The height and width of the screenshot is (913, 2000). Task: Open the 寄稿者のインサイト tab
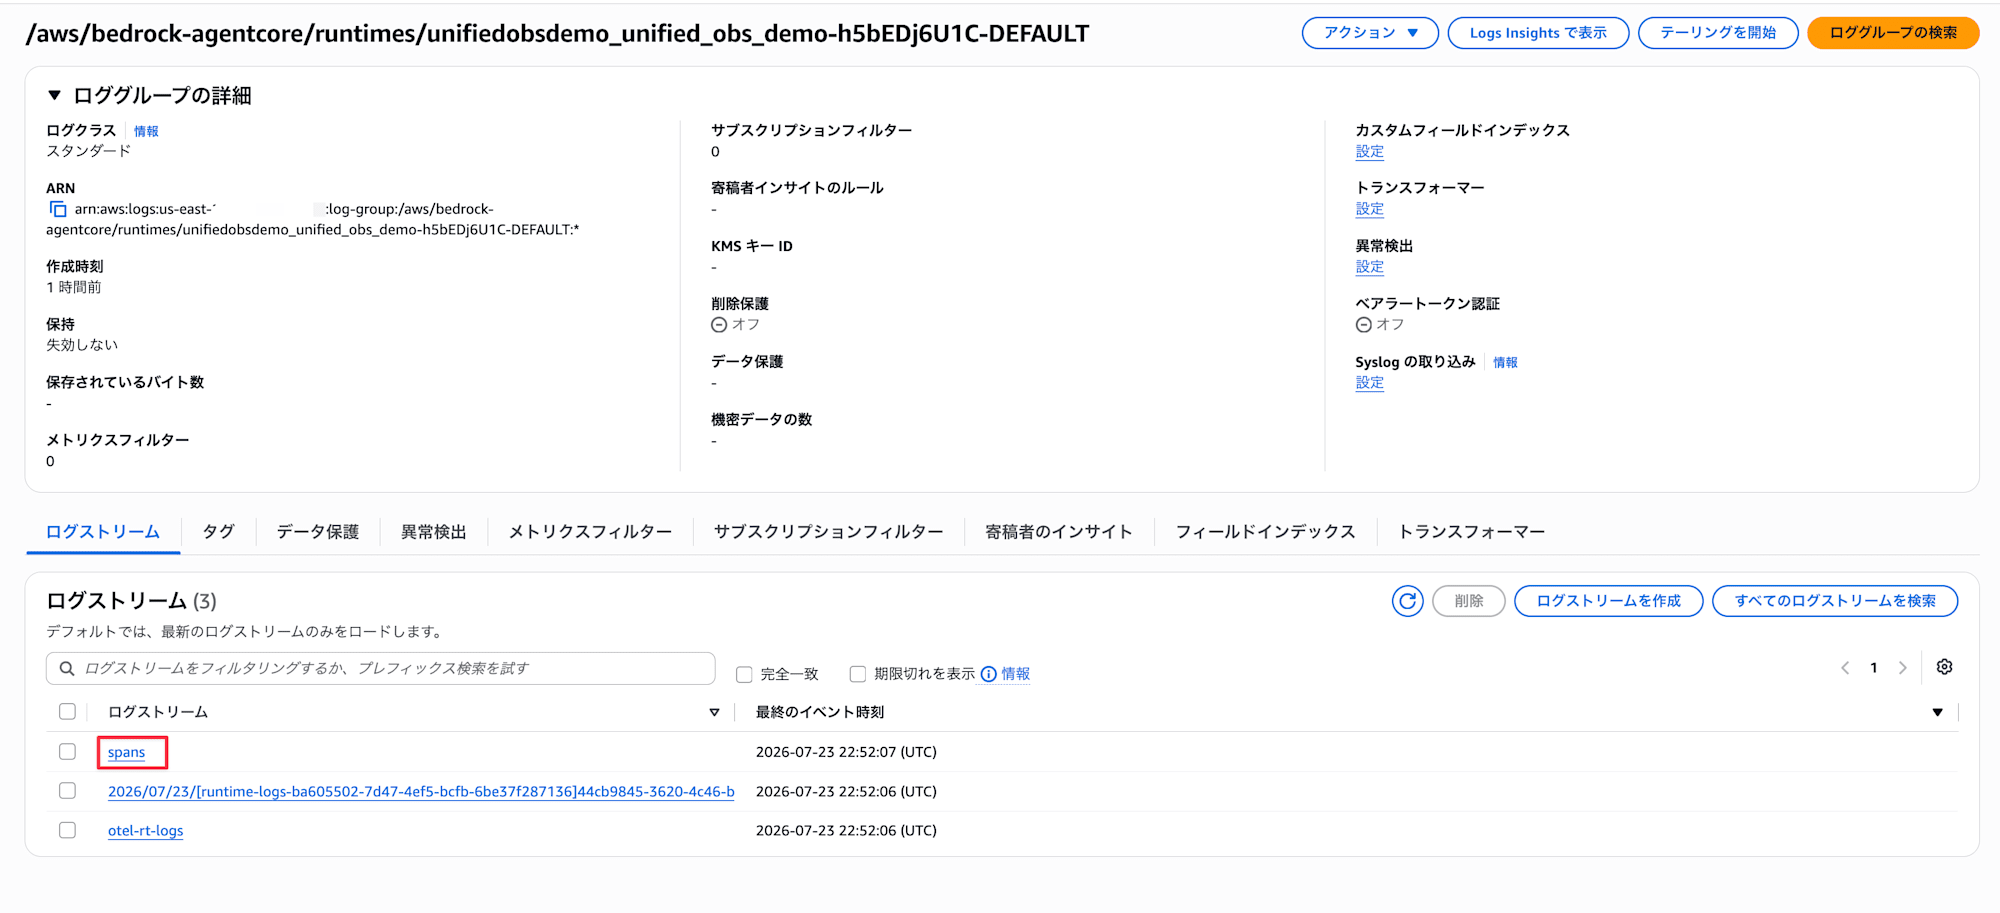[x=1059, y=532]
